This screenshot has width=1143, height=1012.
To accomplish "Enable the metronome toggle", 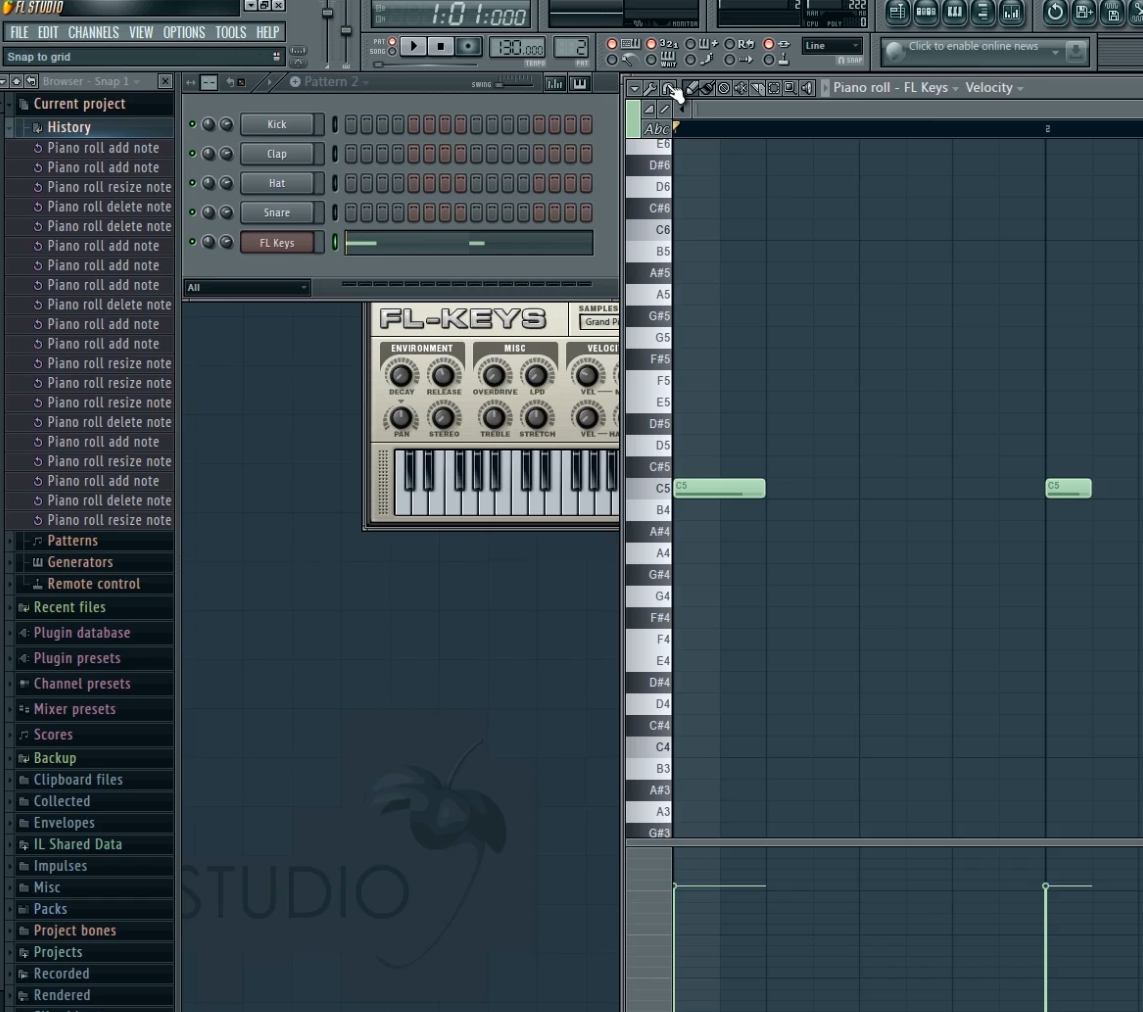I will tap(611, 60).
